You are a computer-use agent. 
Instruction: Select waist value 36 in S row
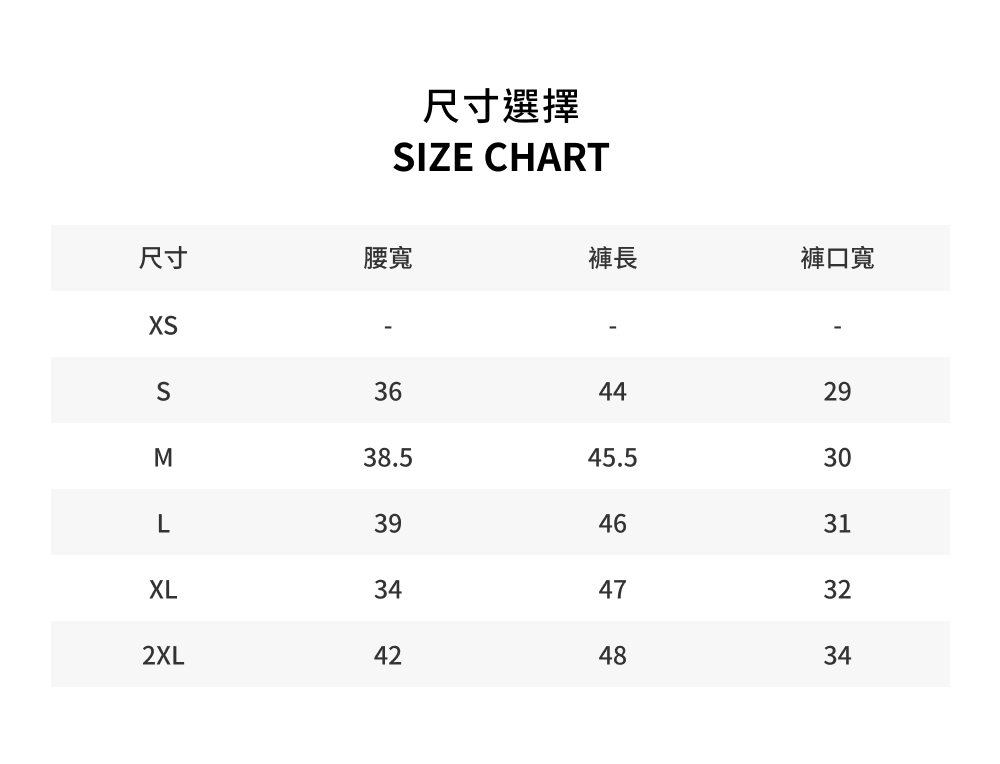pos(388,392)
